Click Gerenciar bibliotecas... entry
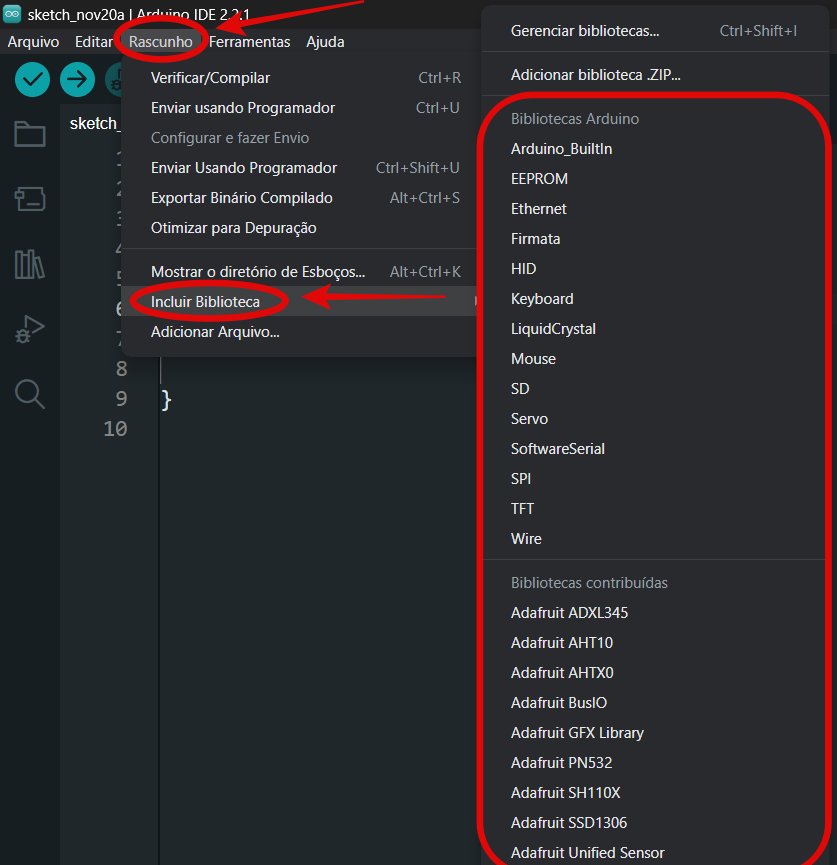837x865 pixels. (x=585, y=31)
